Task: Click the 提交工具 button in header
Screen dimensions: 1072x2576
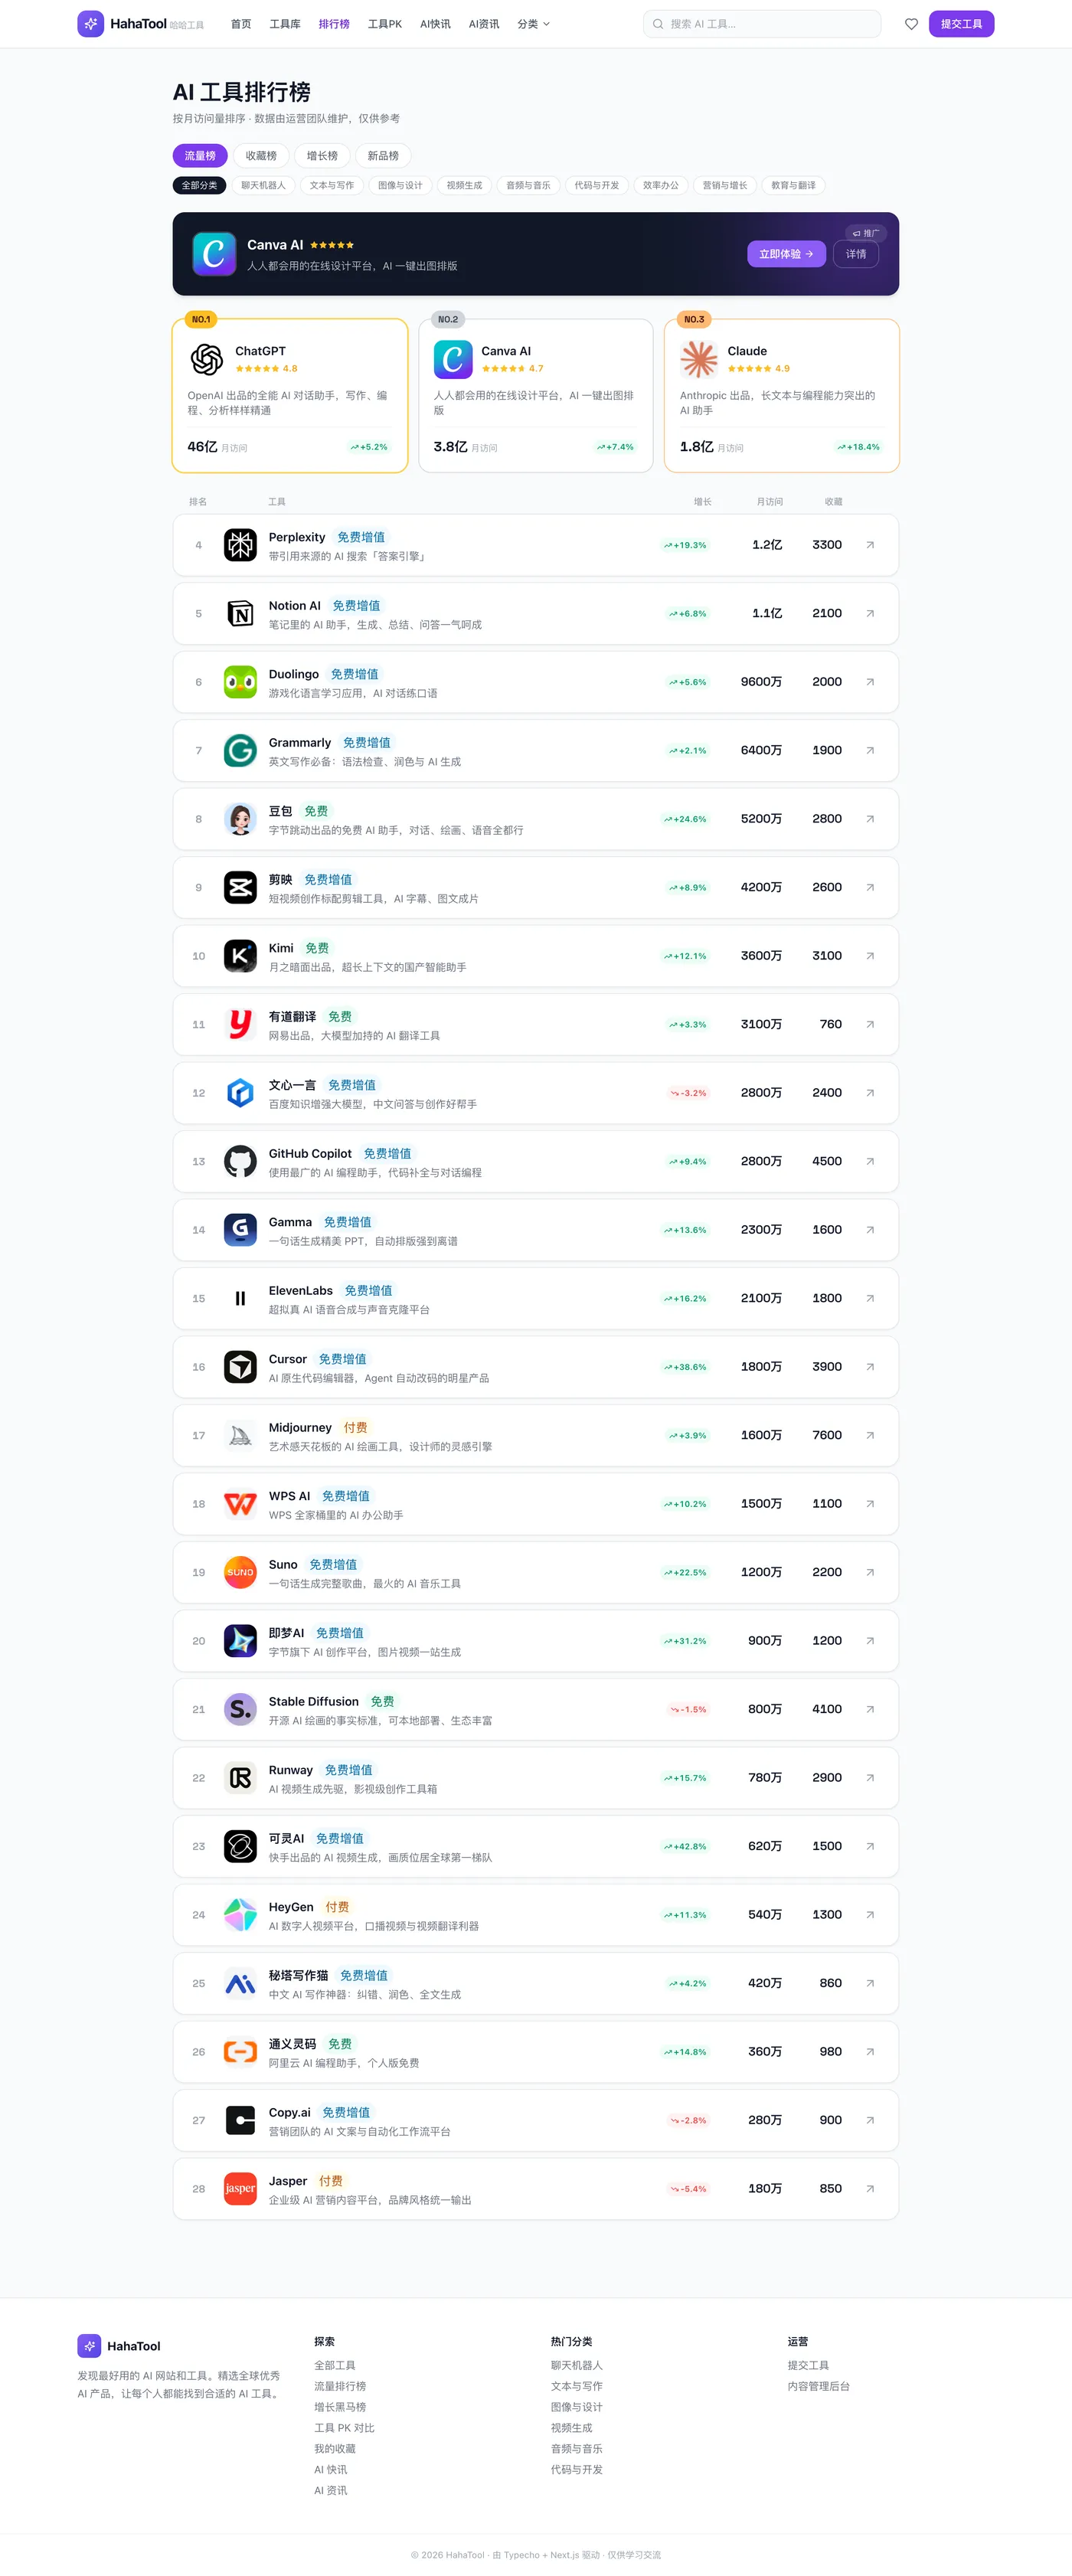Action: (961, 24)
